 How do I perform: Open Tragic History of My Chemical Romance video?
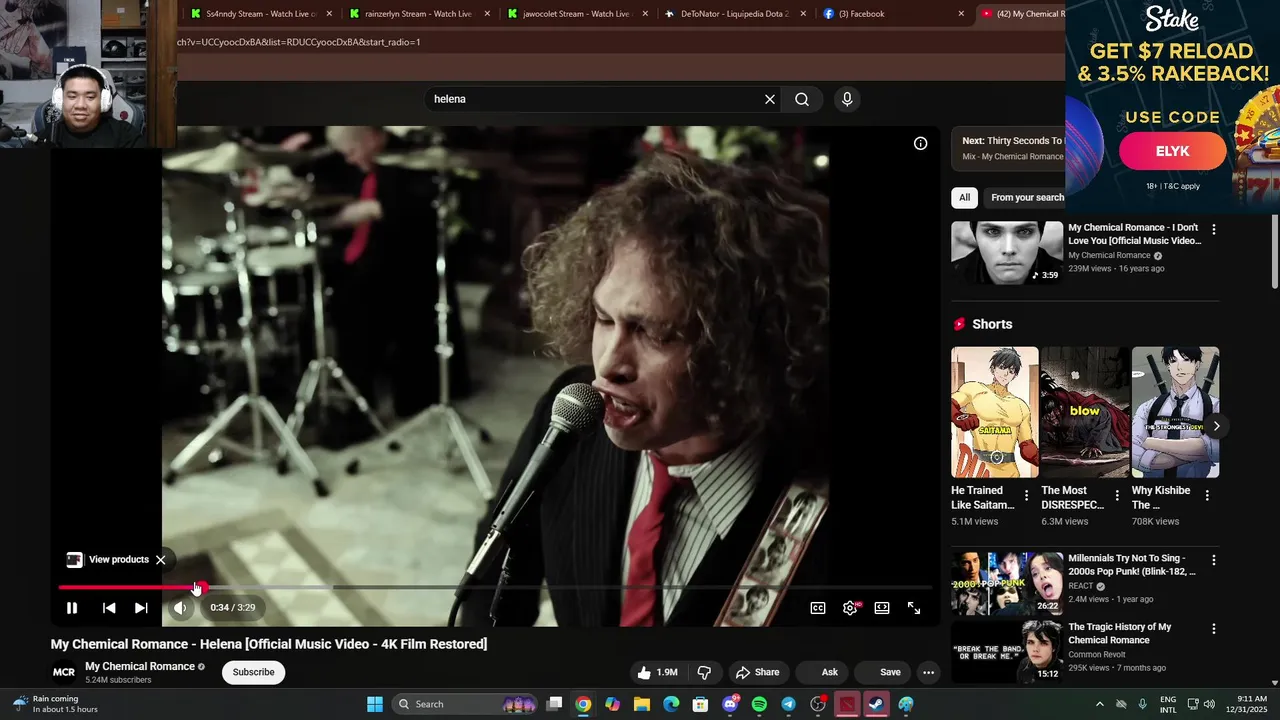coord(1007,652)
